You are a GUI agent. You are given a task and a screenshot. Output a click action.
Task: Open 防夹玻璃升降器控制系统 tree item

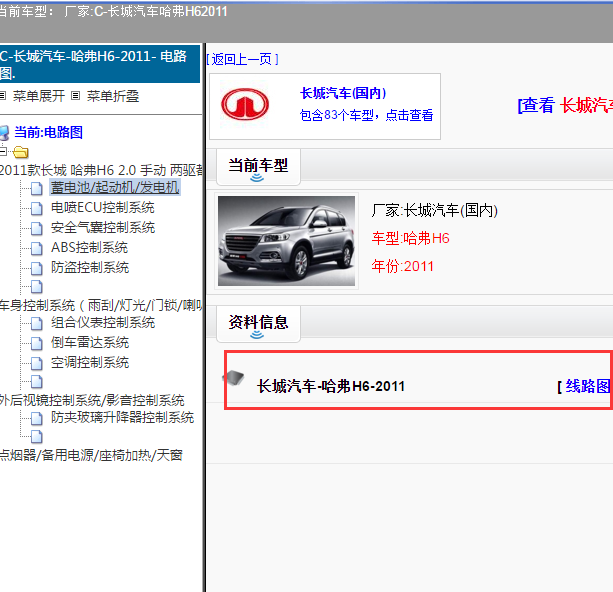click(x=122, y=417)
